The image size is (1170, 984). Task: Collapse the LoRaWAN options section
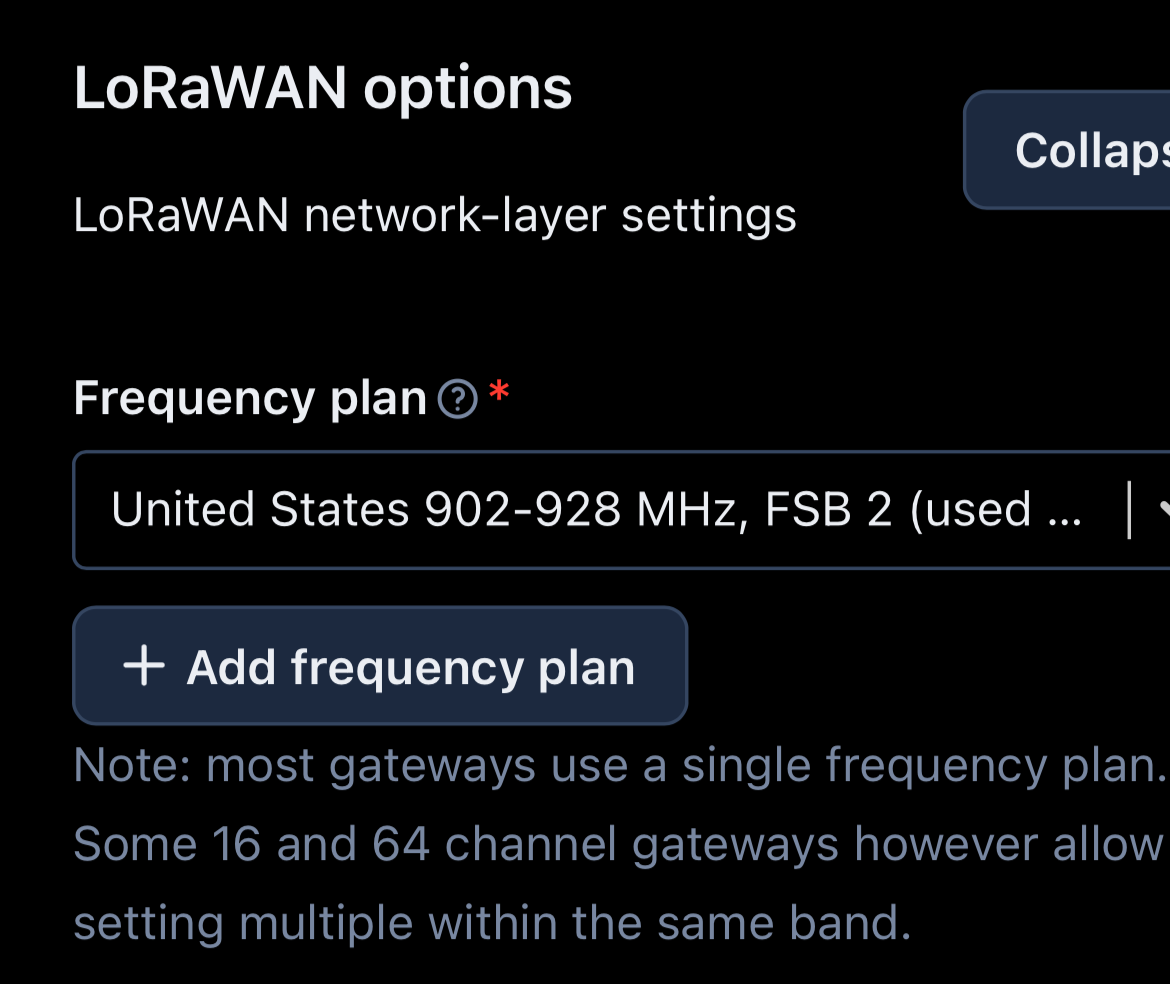[x=1090, y=151]
